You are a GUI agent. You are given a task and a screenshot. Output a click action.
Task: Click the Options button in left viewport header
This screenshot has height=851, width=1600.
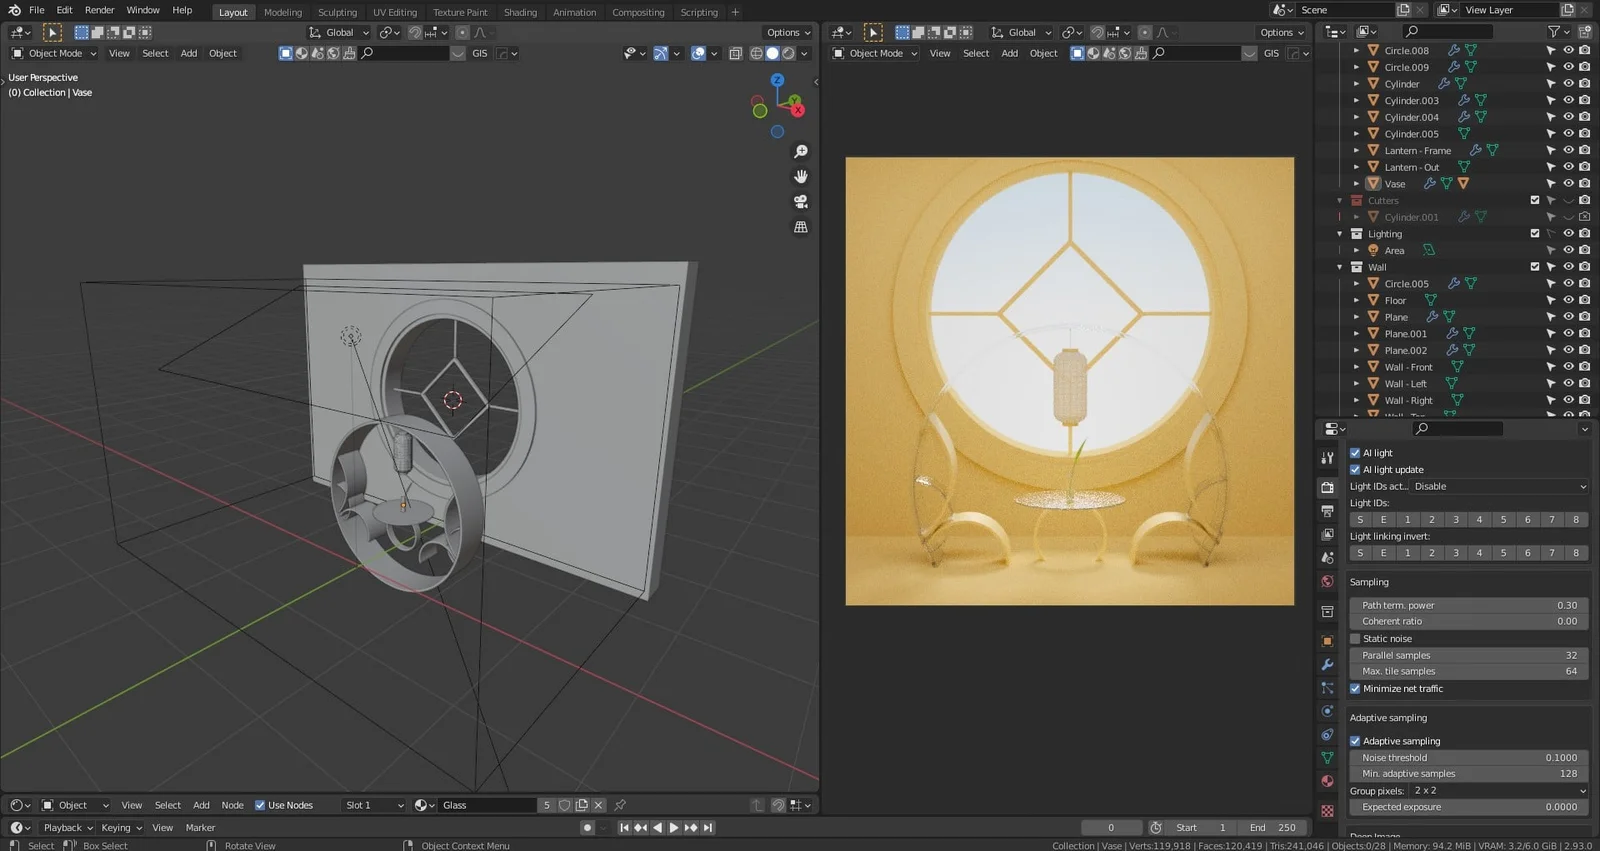[x=787, y=32]
